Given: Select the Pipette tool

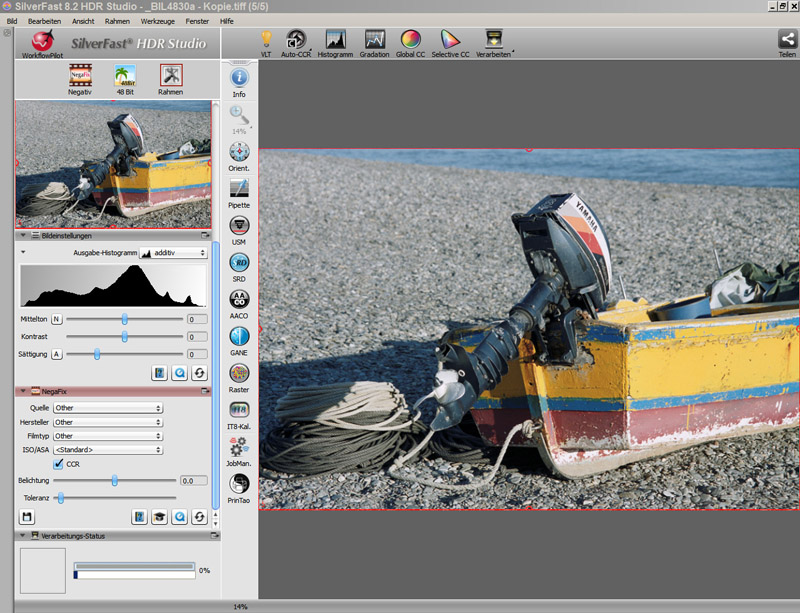Looking at the screenshot, I should (239, 189).
